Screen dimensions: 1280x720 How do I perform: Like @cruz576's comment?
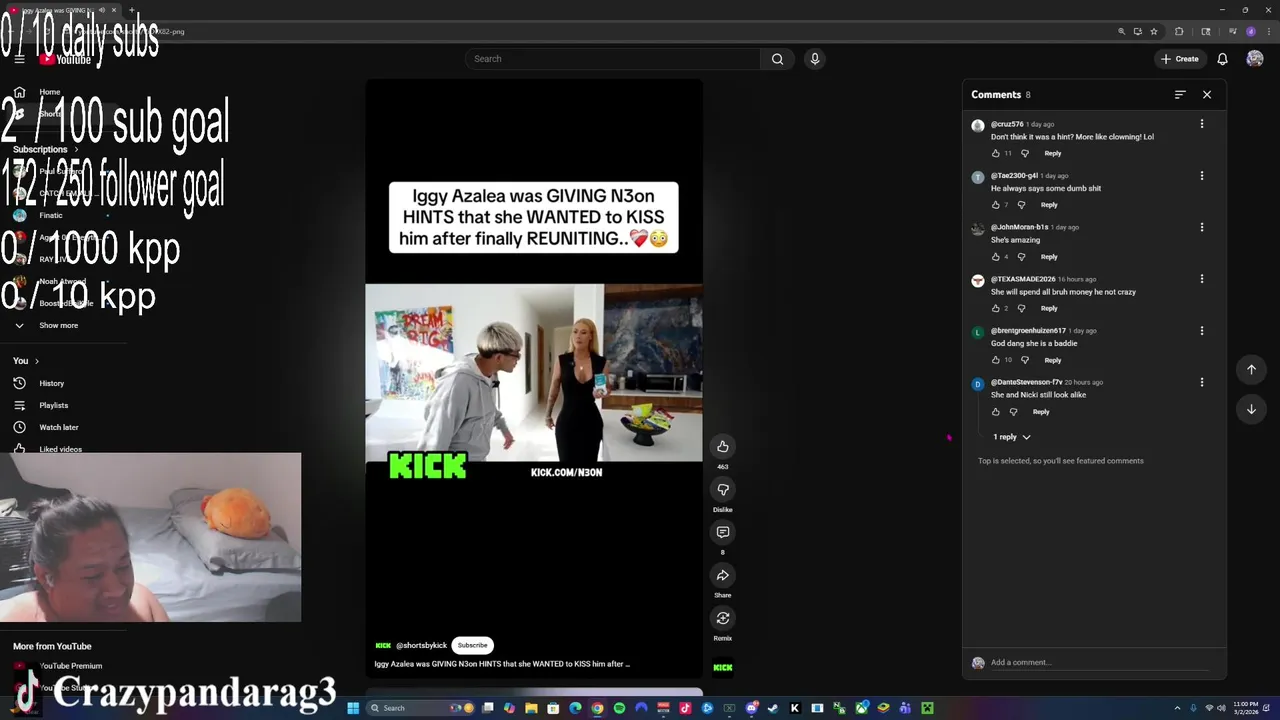coord(995,153)
